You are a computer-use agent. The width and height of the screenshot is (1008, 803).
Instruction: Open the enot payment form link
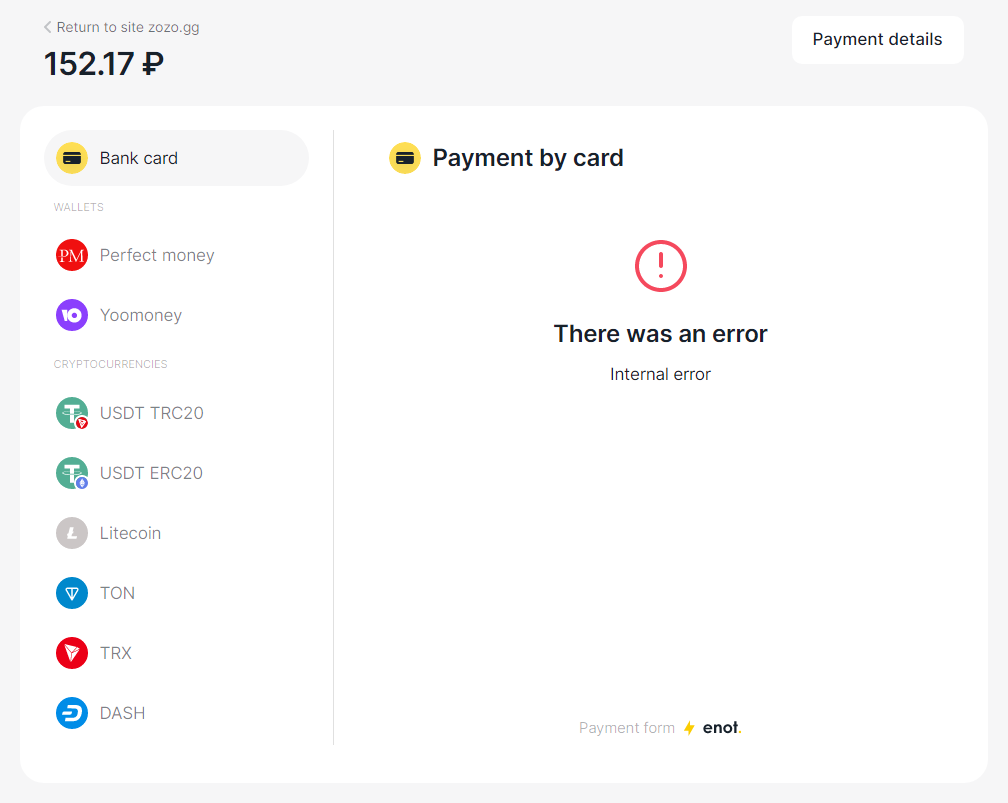point(720,728)
